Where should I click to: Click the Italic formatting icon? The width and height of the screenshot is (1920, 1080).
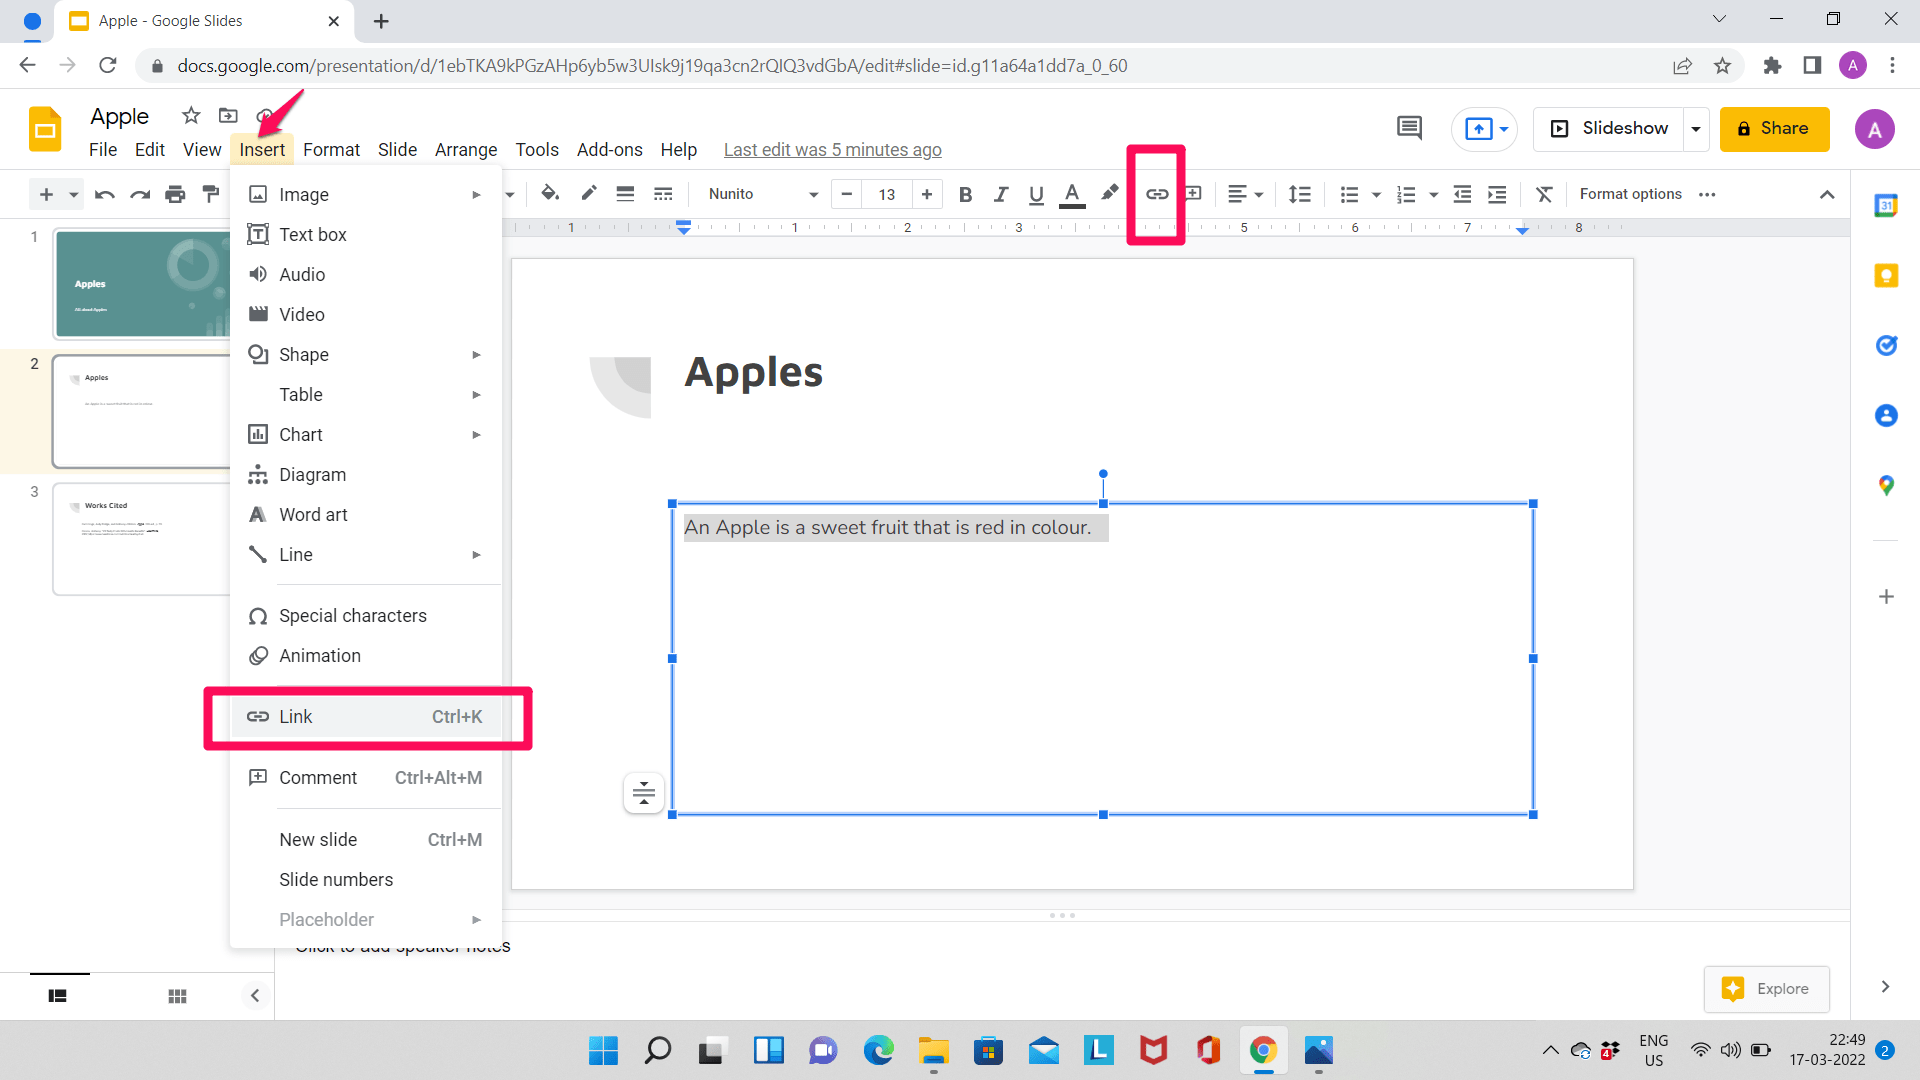click(1000, 194)
